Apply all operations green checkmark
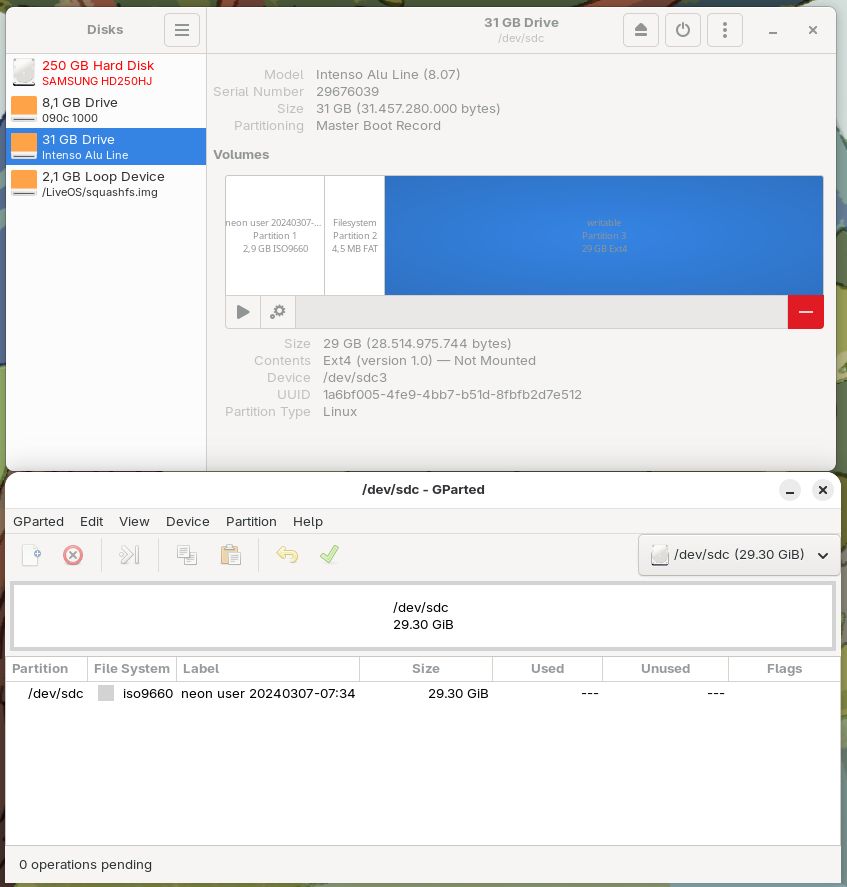847x887 pixels. click(x=329, y=555)
